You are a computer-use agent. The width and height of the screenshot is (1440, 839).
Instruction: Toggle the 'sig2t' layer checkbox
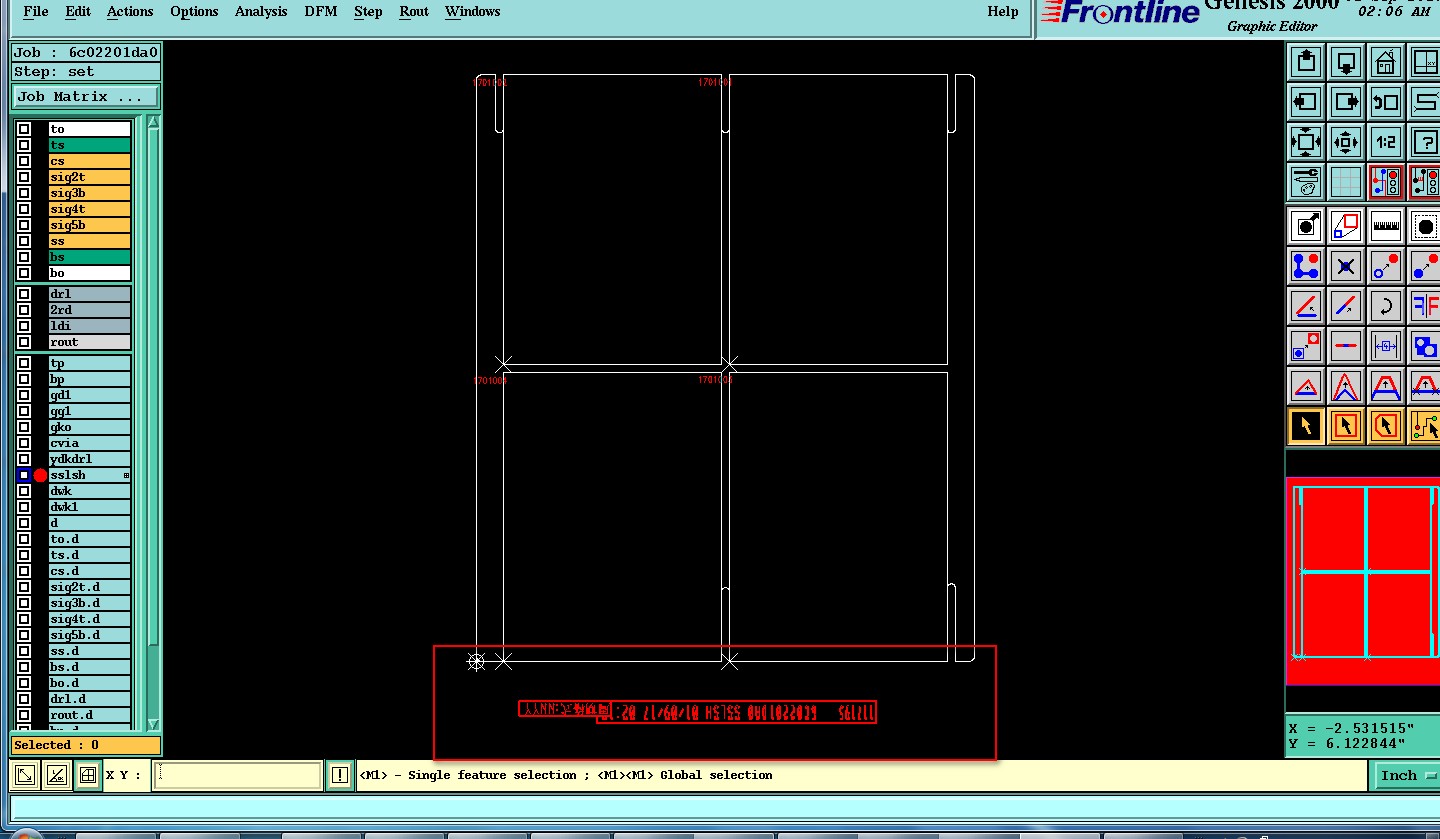24,177
